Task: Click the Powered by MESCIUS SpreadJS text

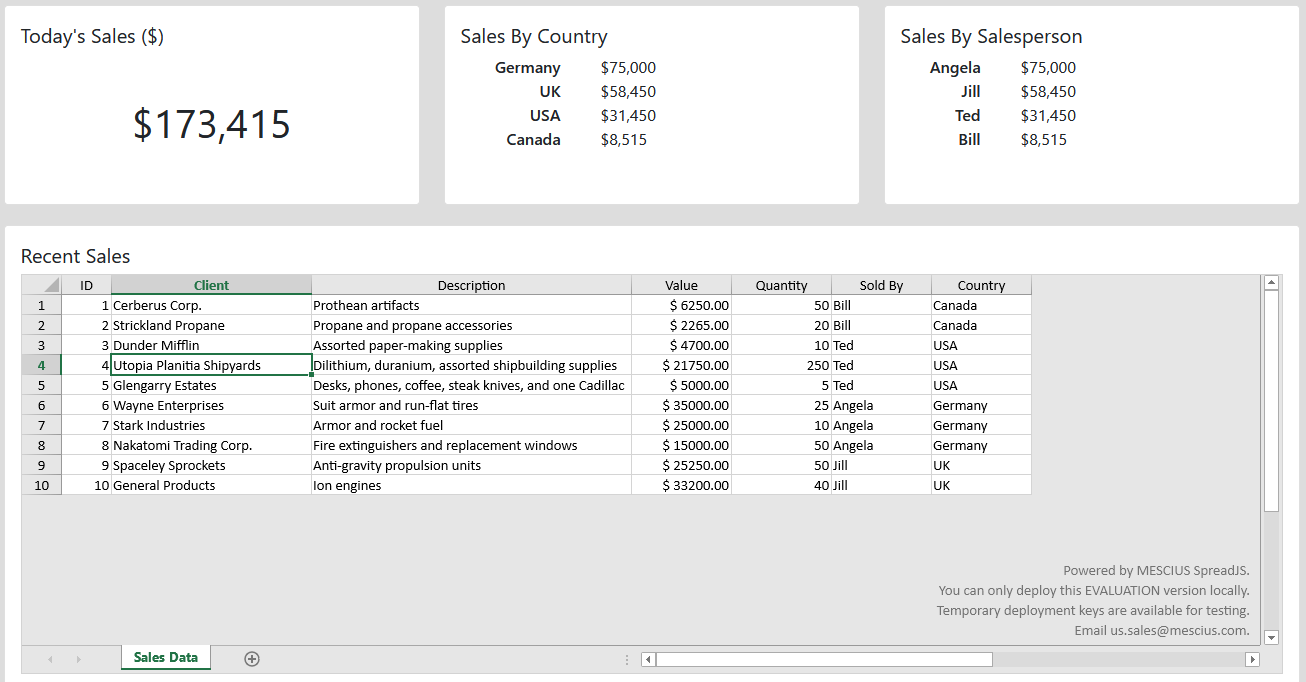Action: pos(1155,570)
